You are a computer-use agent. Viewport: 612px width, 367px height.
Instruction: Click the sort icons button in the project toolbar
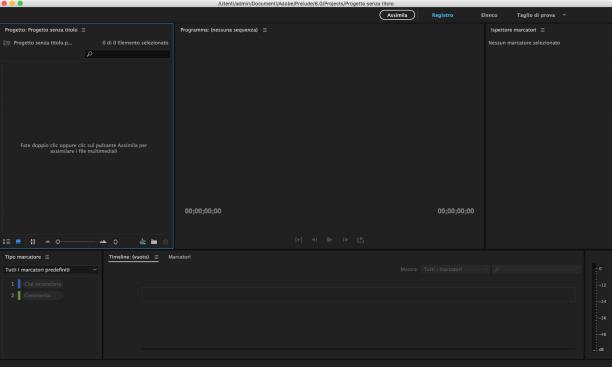pos(116,242)
